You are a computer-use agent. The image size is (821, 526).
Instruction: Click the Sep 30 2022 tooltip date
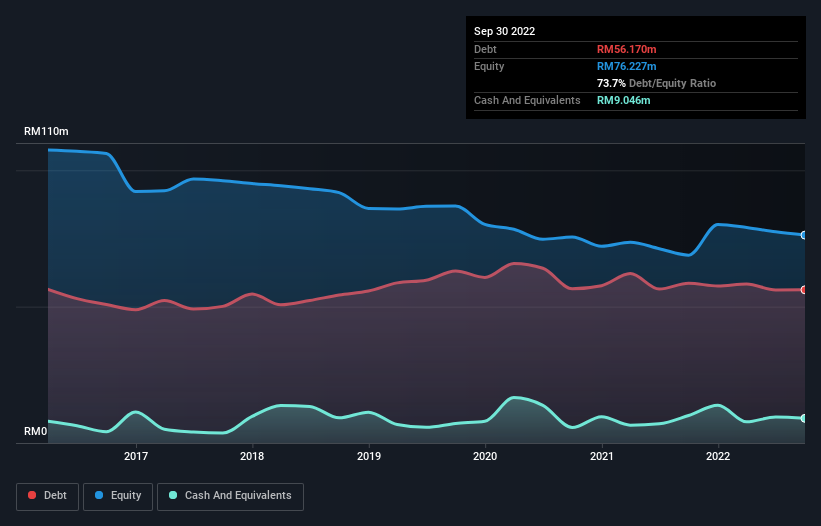pyautogui.click(x=504, y=31)
